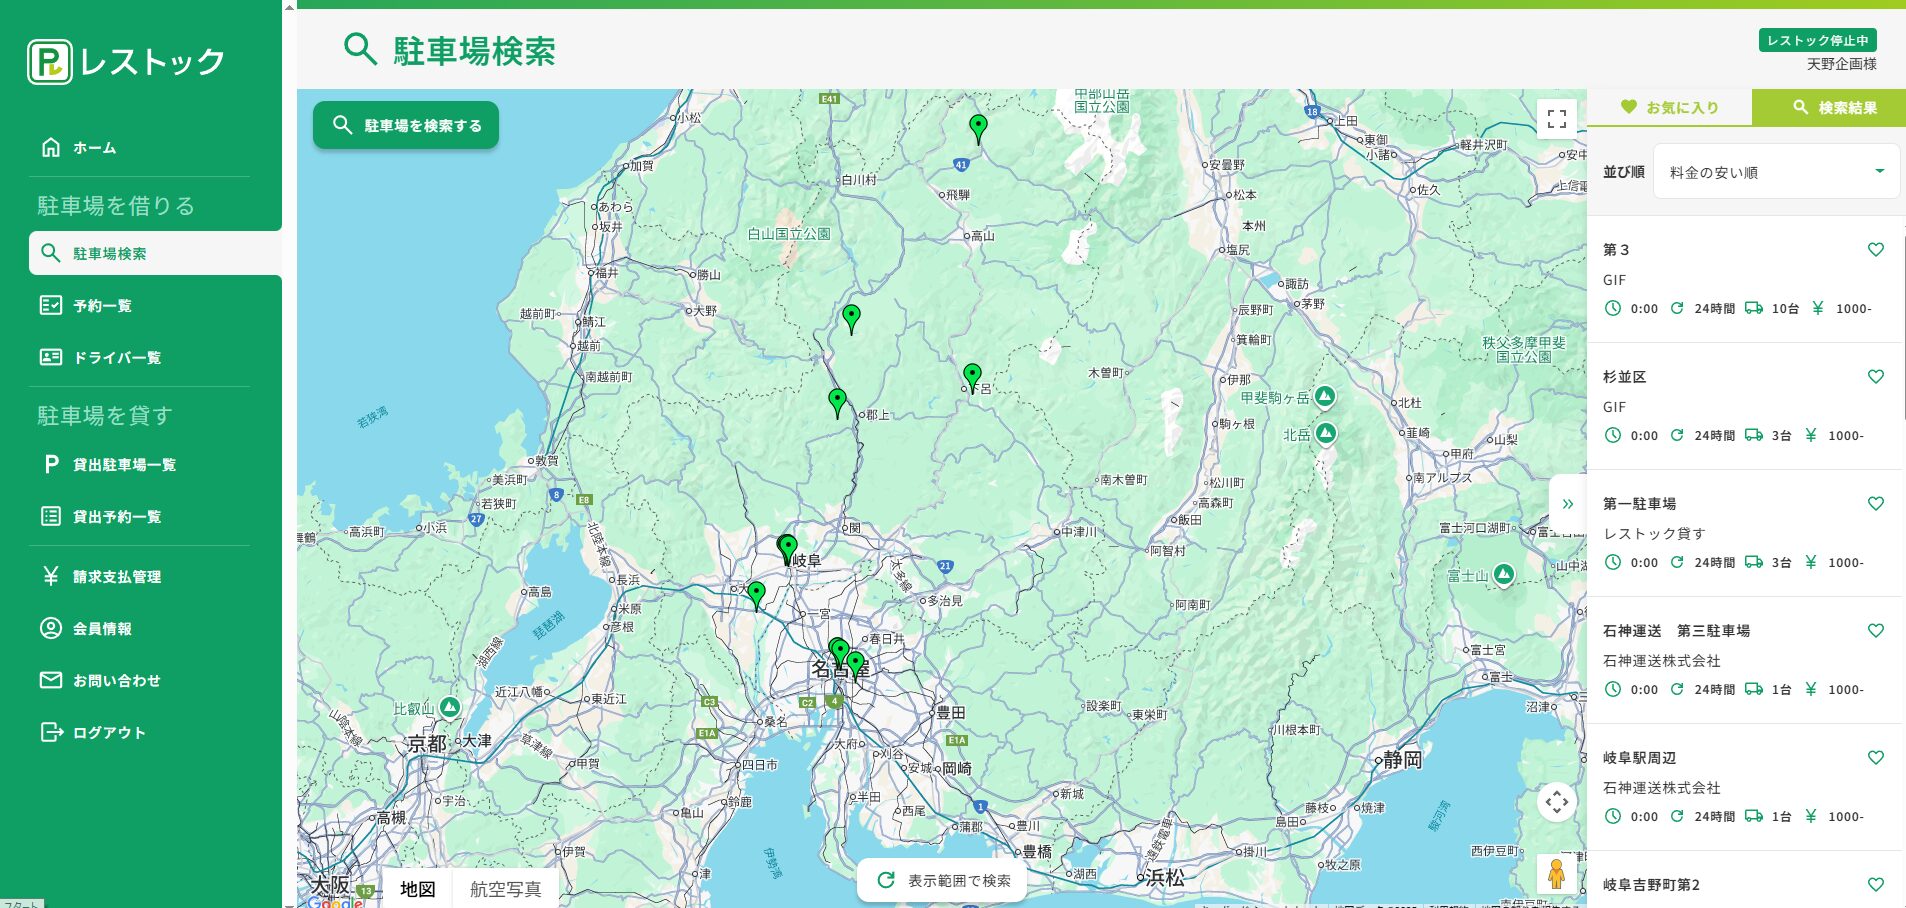Click the 駐車場を検索する button

coord(406,125)
